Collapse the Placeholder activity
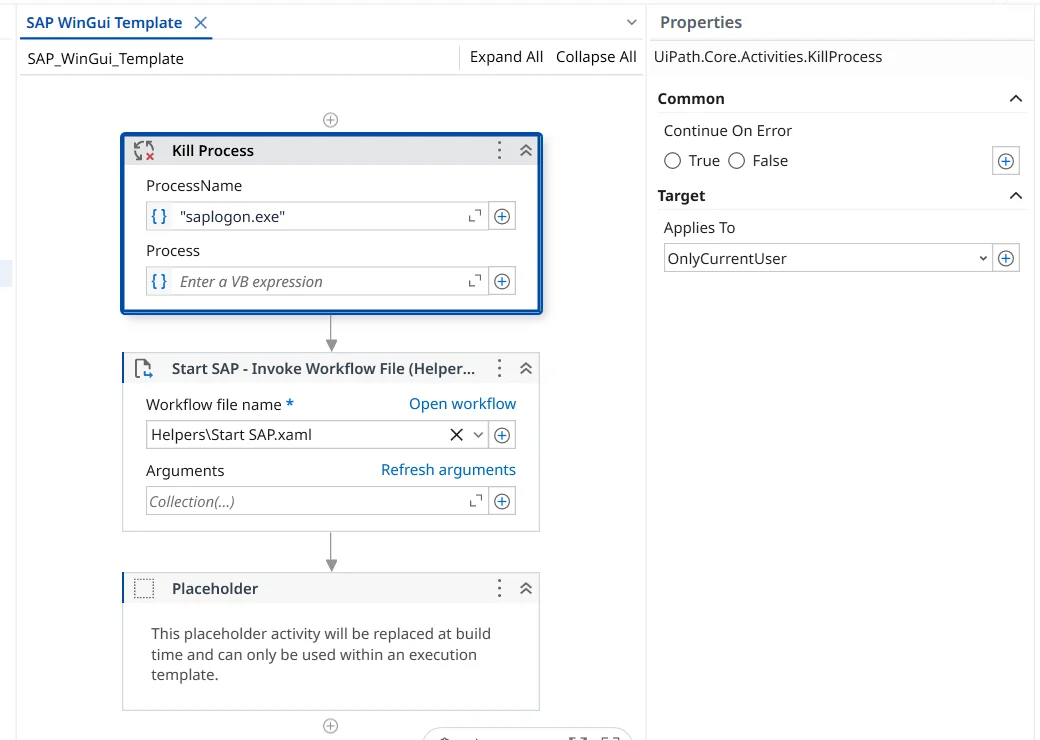1040x740 pixels. click(x=526, y=588)
